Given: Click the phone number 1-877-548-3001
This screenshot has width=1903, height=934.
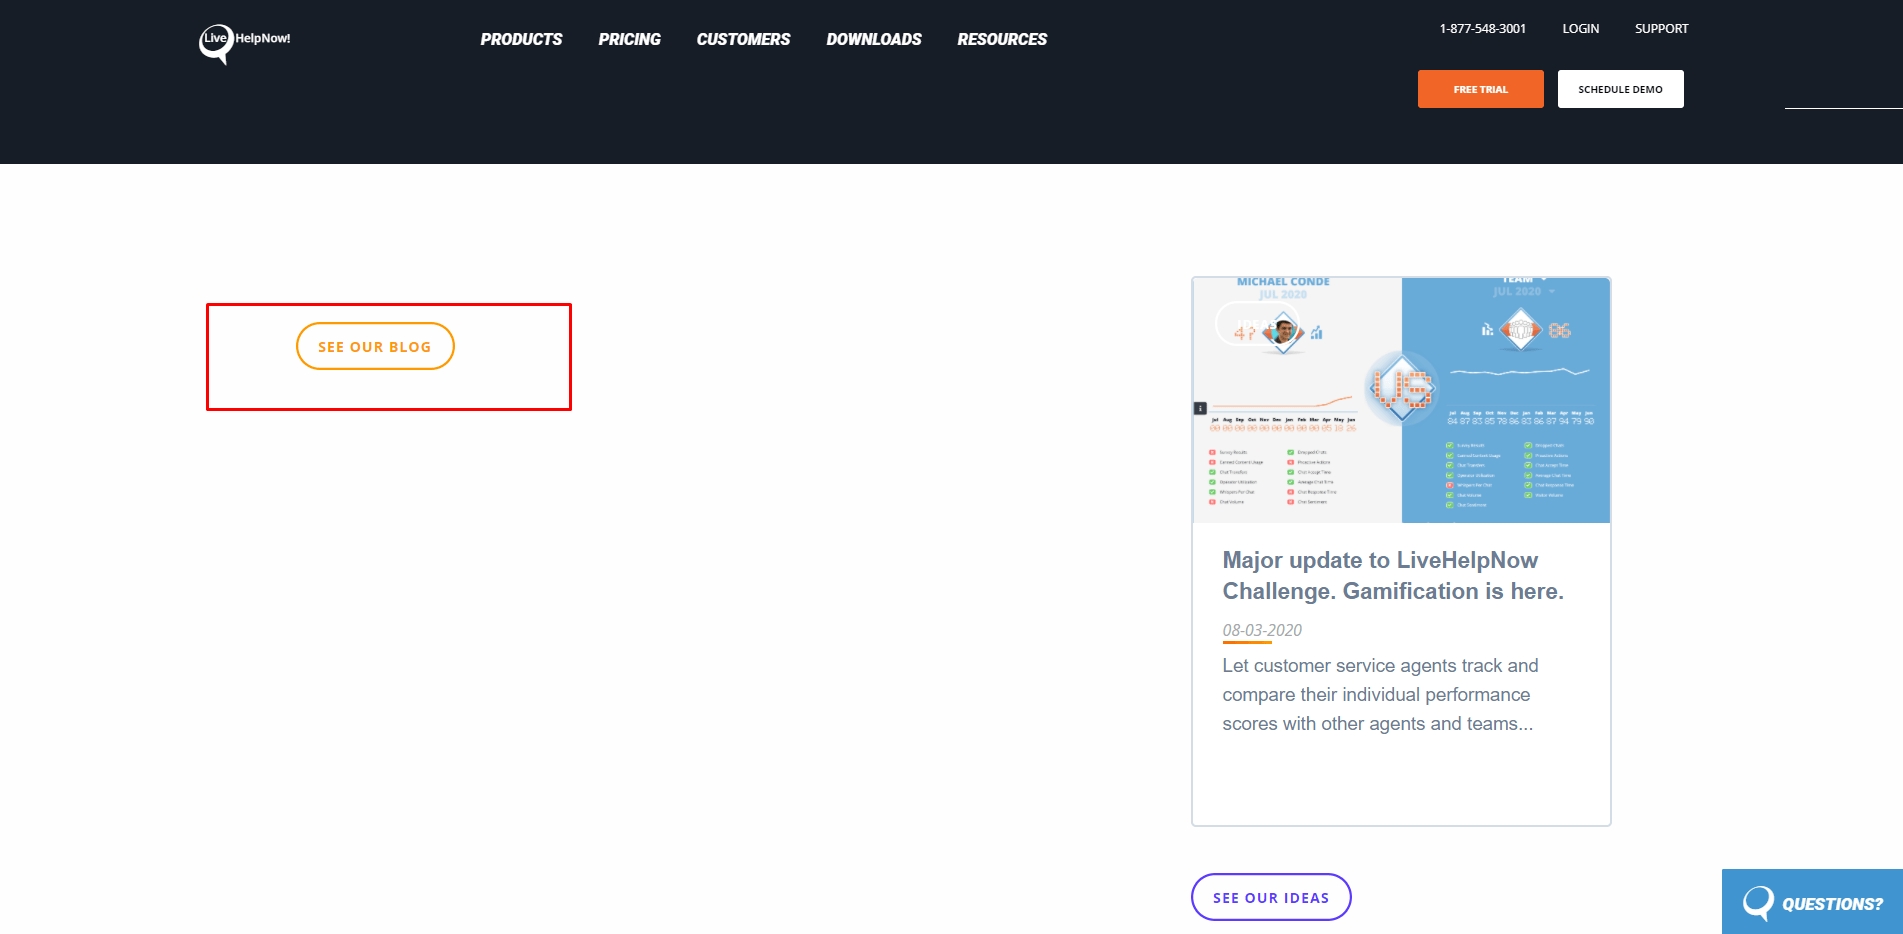Looking at the screenshot, I should 1482,29.
